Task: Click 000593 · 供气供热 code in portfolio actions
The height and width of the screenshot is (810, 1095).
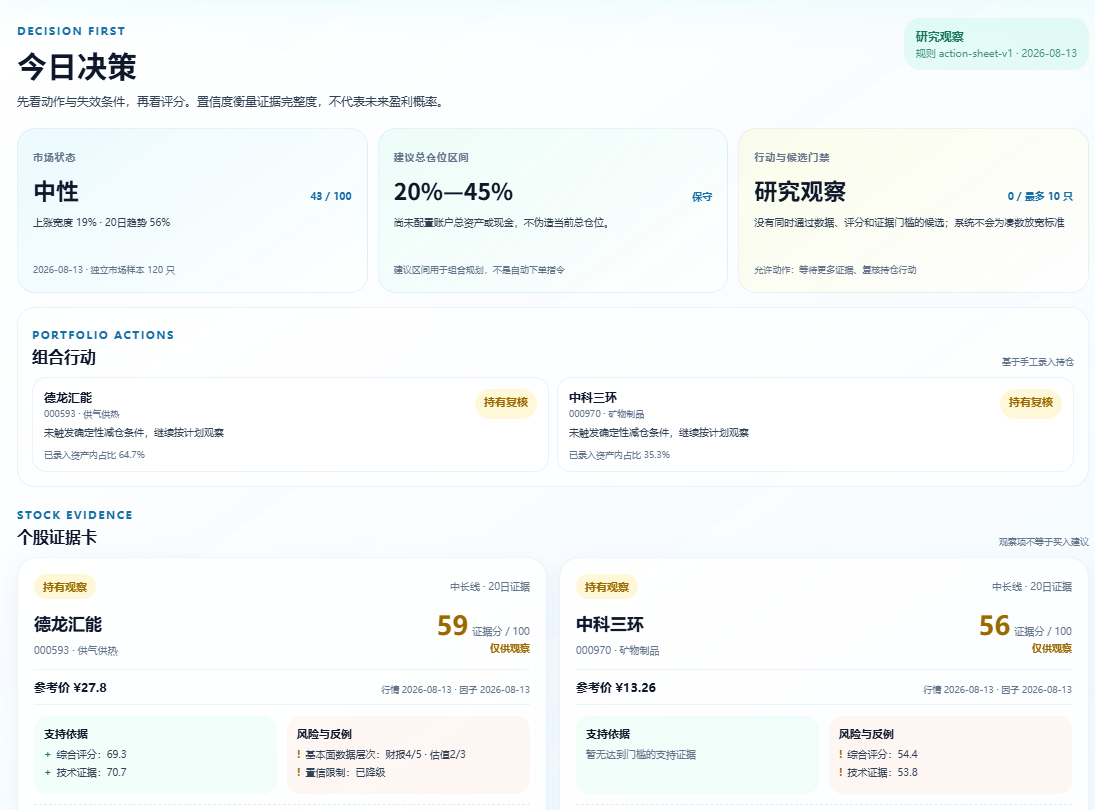Action: tap(82, 414)
